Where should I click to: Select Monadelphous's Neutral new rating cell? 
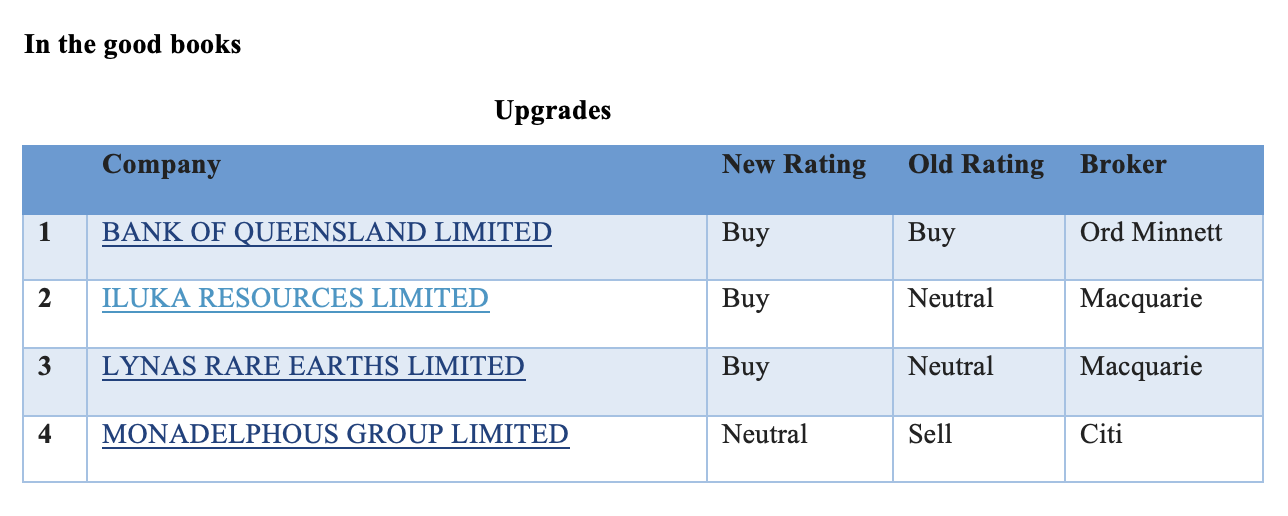pos(764,435)
